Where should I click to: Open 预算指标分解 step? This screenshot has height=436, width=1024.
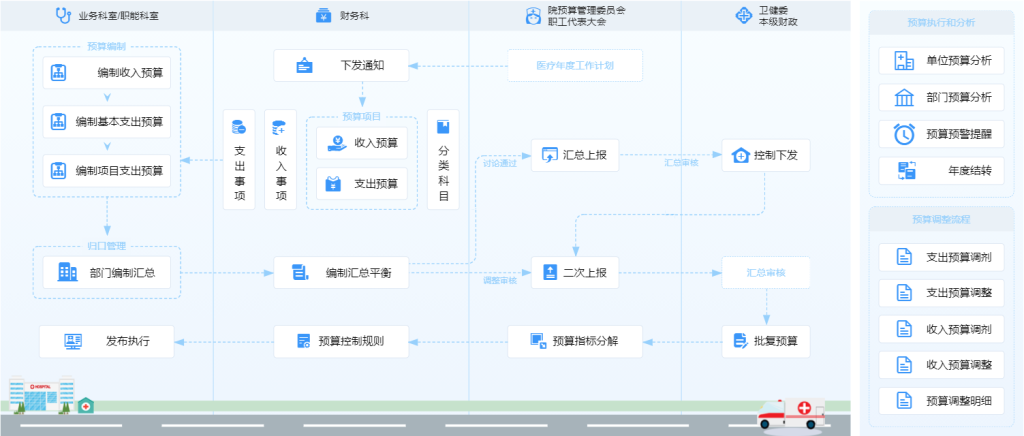pos(574,342)
